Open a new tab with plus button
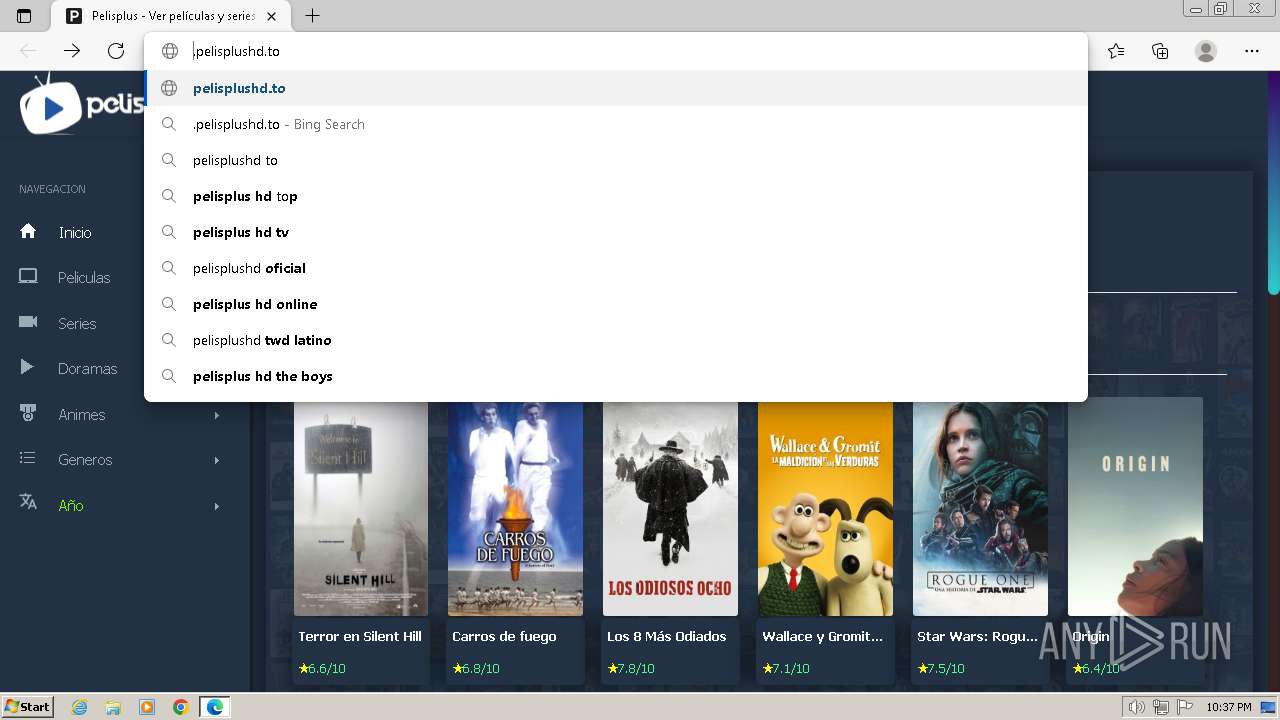The image size is (1280, 720). pos(313,16)
